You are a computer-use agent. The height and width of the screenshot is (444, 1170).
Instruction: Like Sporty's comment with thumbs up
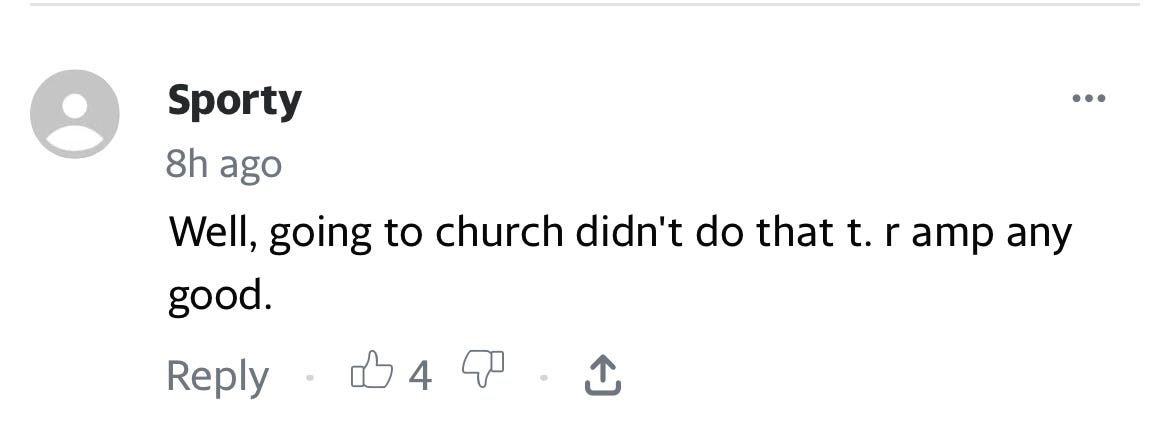[x=372, y=371]
